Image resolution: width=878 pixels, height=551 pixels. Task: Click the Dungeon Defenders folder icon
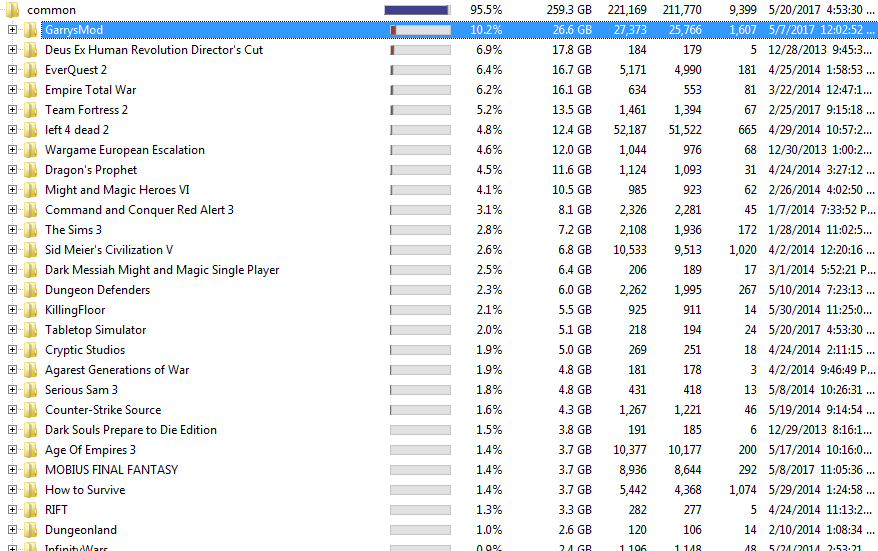click(30, 289)
